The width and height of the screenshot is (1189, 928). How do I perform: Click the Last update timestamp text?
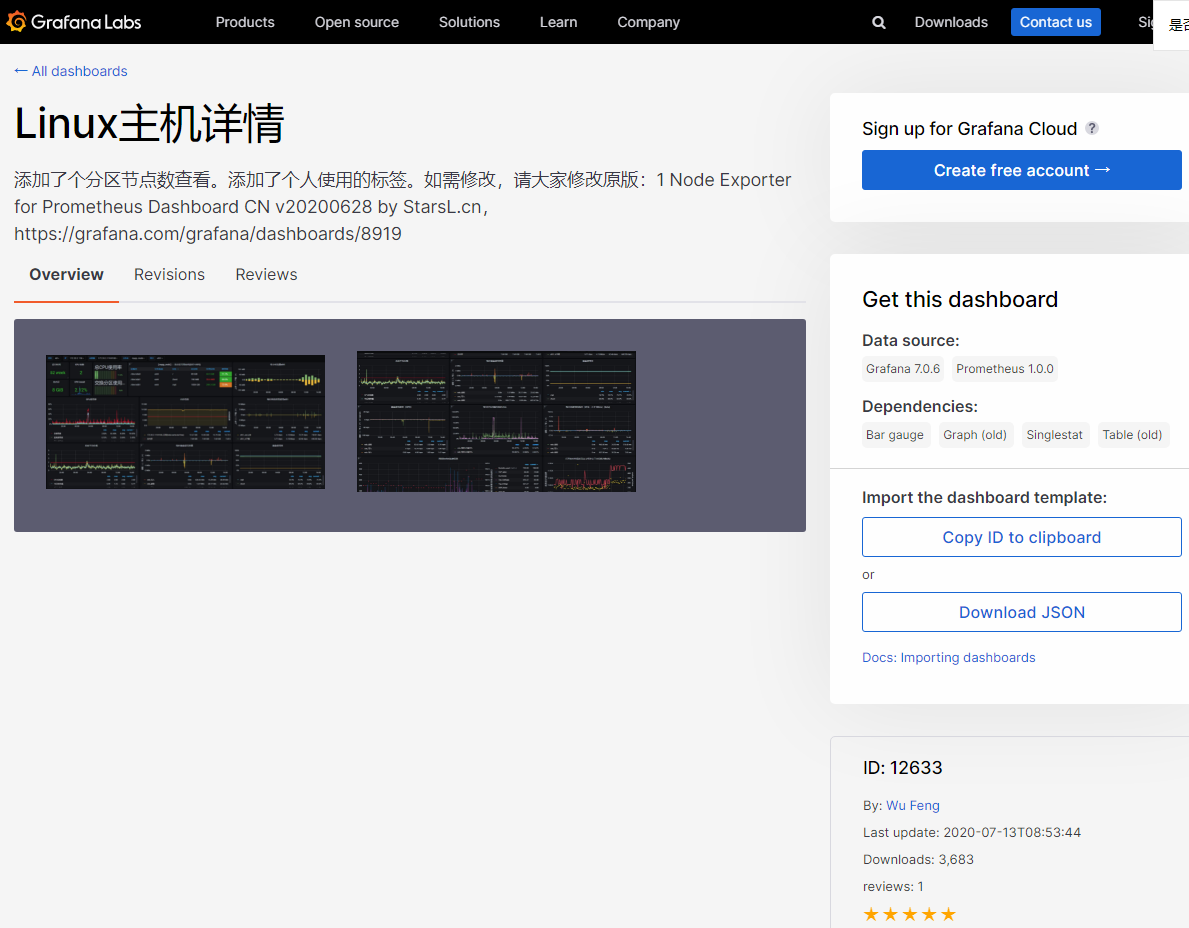pyautogui.click(x=972, y=832)
